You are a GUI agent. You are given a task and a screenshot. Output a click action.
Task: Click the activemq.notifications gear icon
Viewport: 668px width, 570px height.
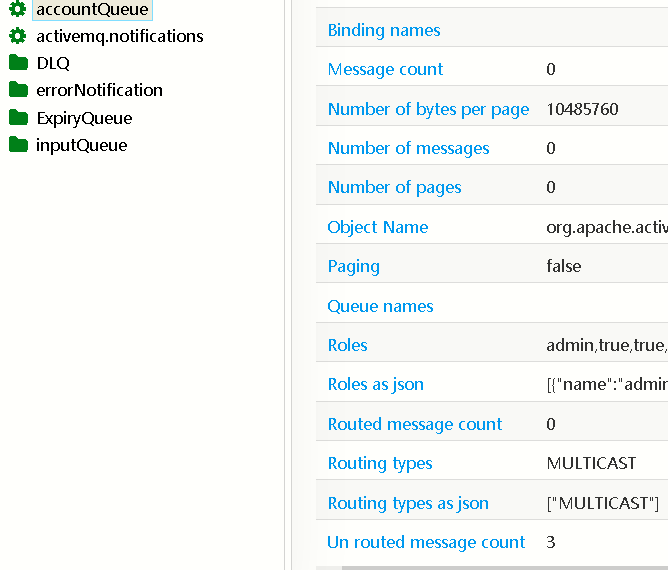[x=18, y=36]
